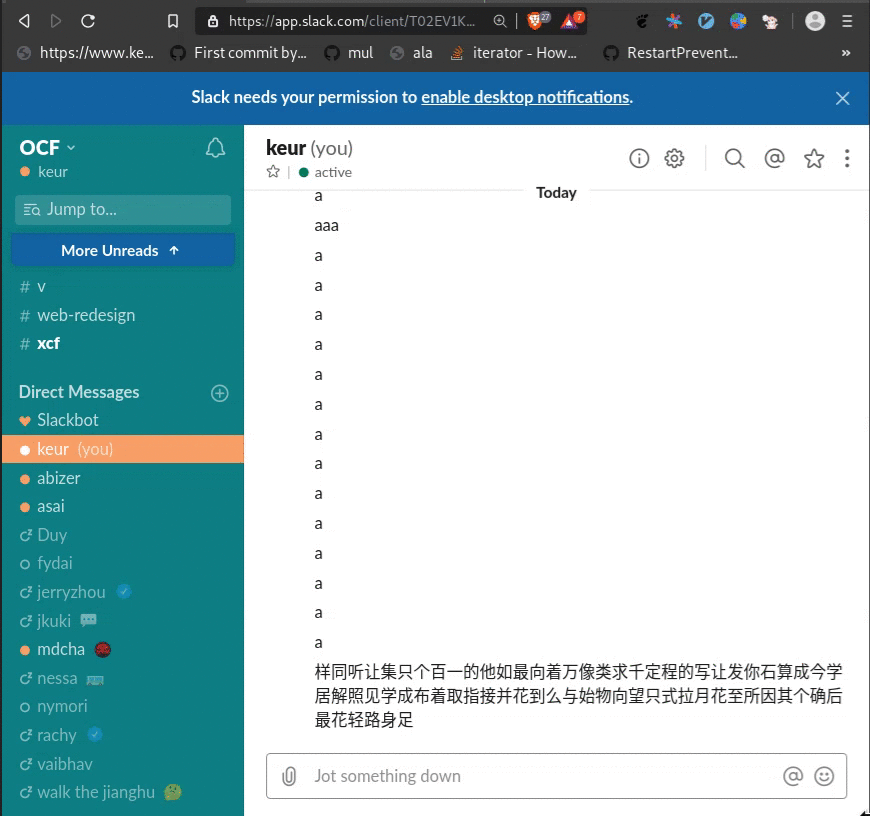The height and width of the screenshot is (816, 870).
Task: Open the #web-redesign channel
Action: (123, 315)
